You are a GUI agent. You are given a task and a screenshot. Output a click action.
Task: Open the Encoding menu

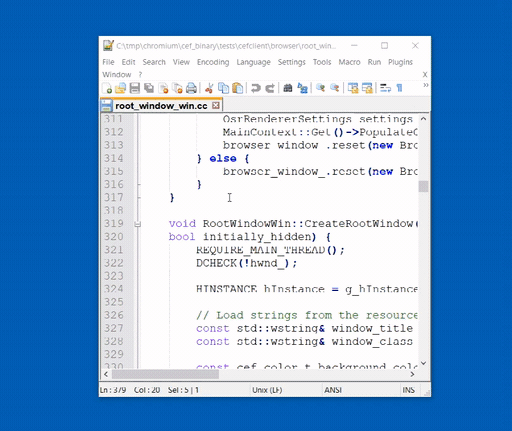213,62
